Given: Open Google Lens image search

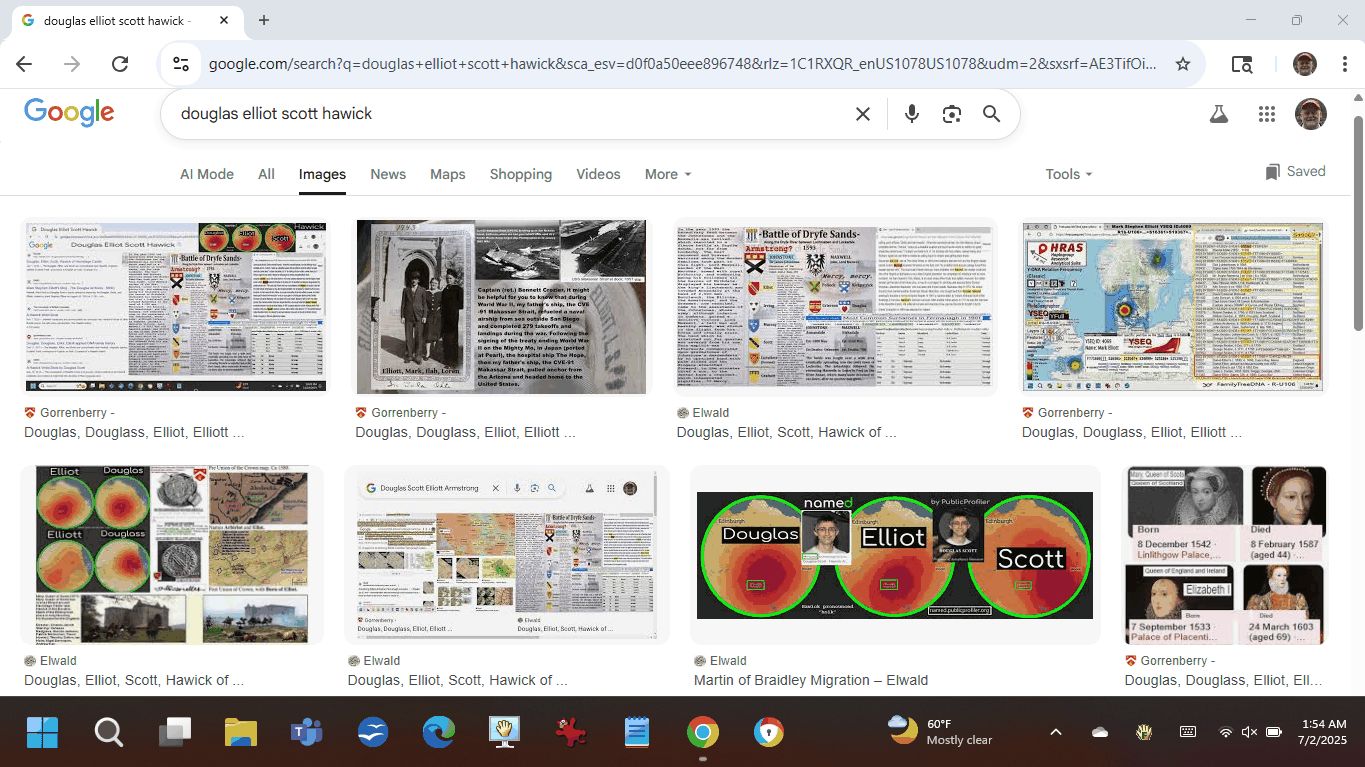Looking at the screenshot, I should pos(951,114).
